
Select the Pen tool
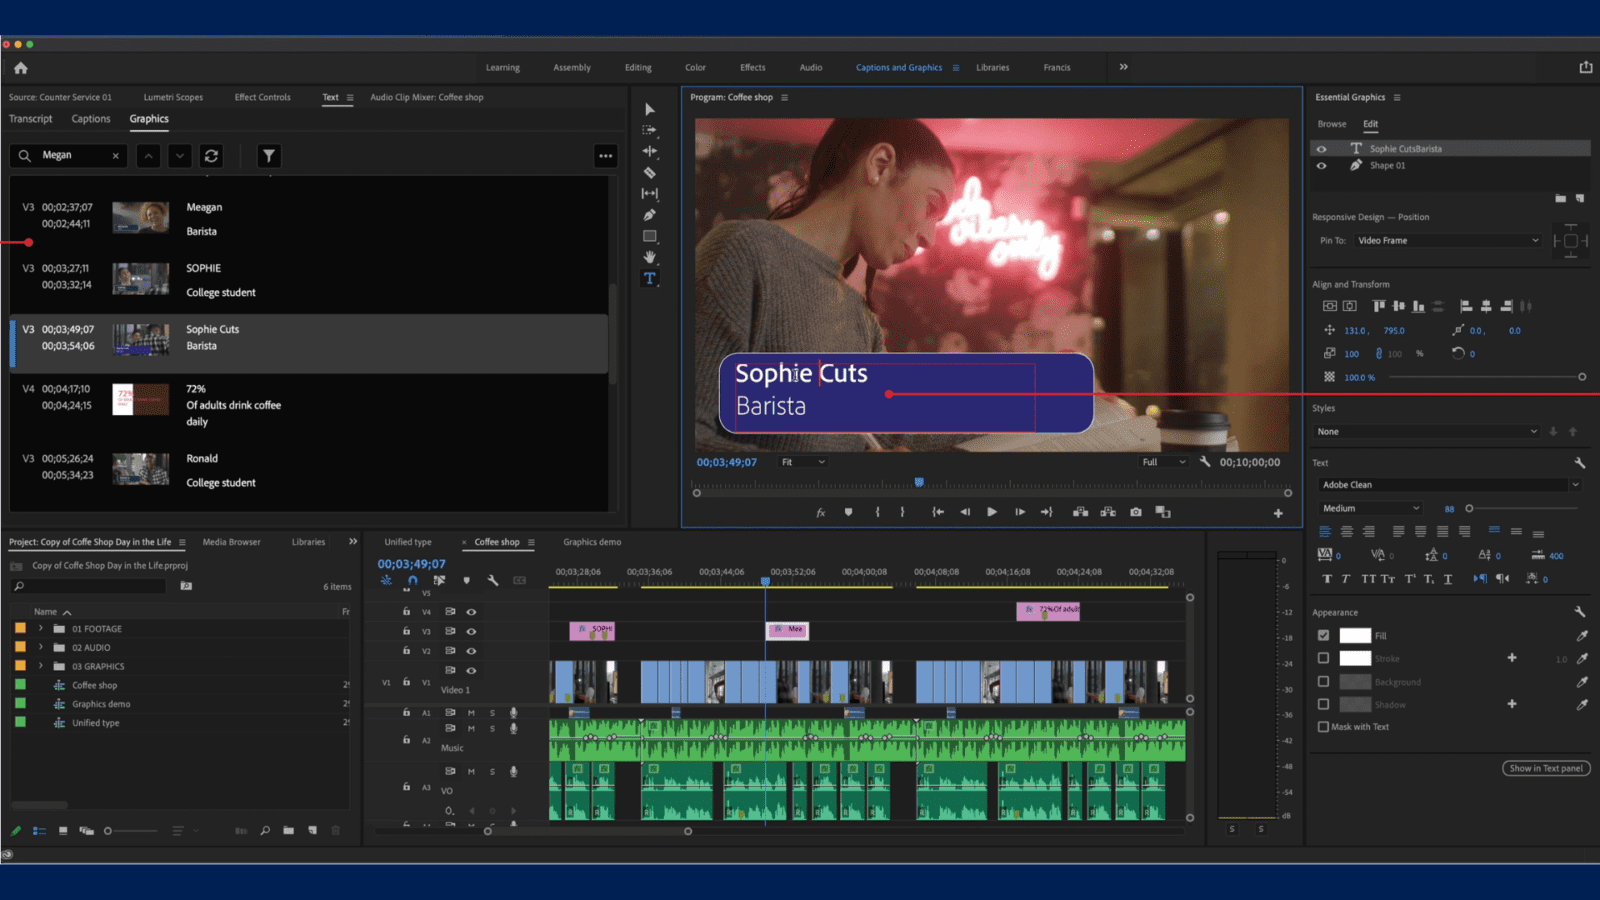tap(649, 215)
